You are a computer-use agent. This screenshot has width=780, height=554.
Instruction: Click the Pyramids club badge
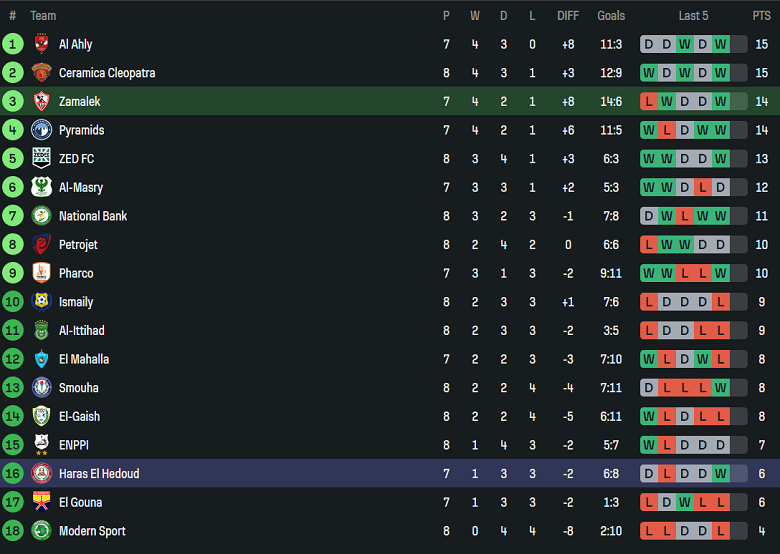click(x=41, y=130)
